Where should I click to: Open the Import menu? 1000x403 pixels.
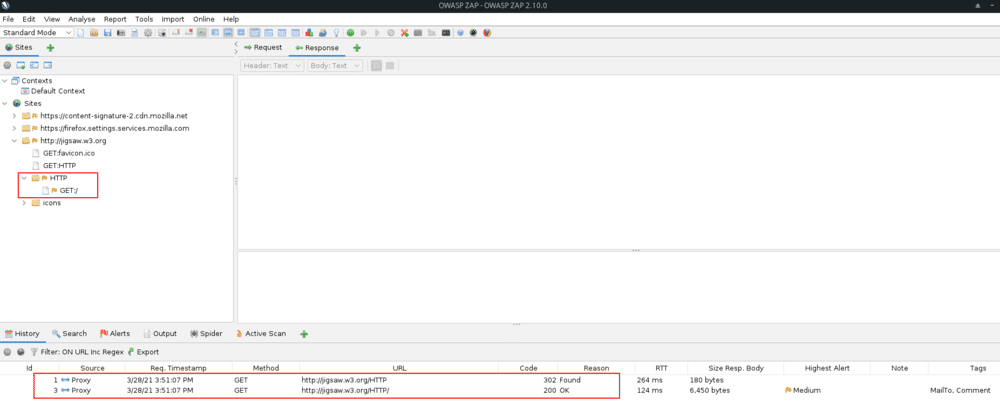click(173, 19)
